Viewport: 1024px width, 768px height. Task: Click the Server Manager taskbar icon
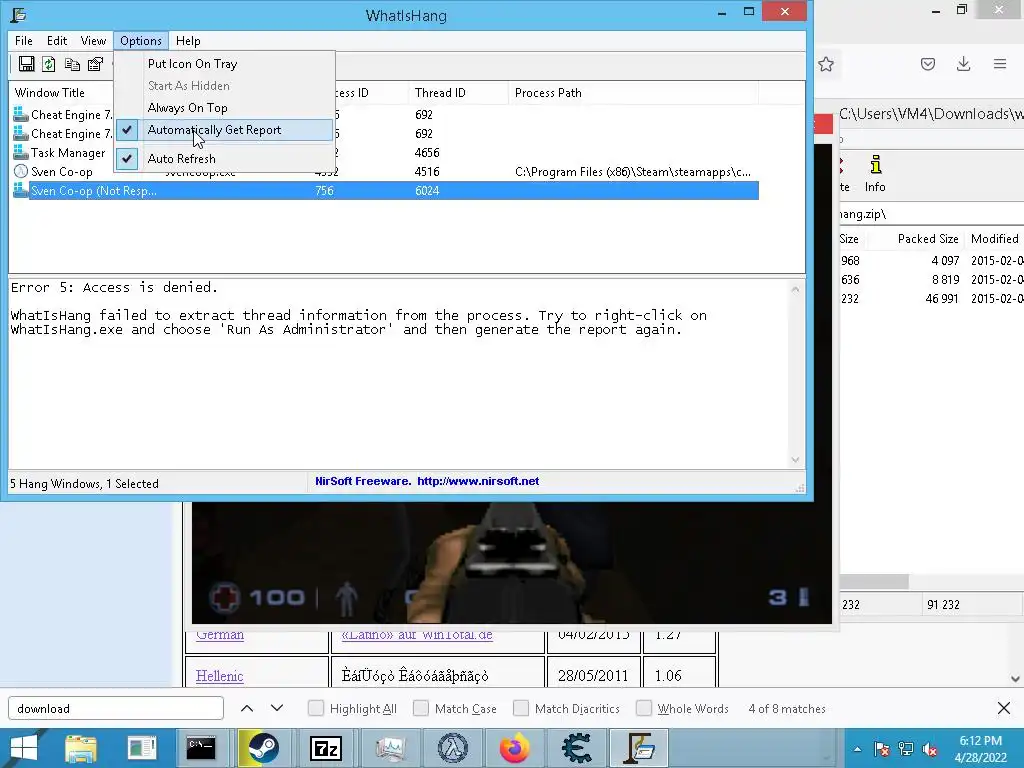pyautogui.click(x=141, y=748)
